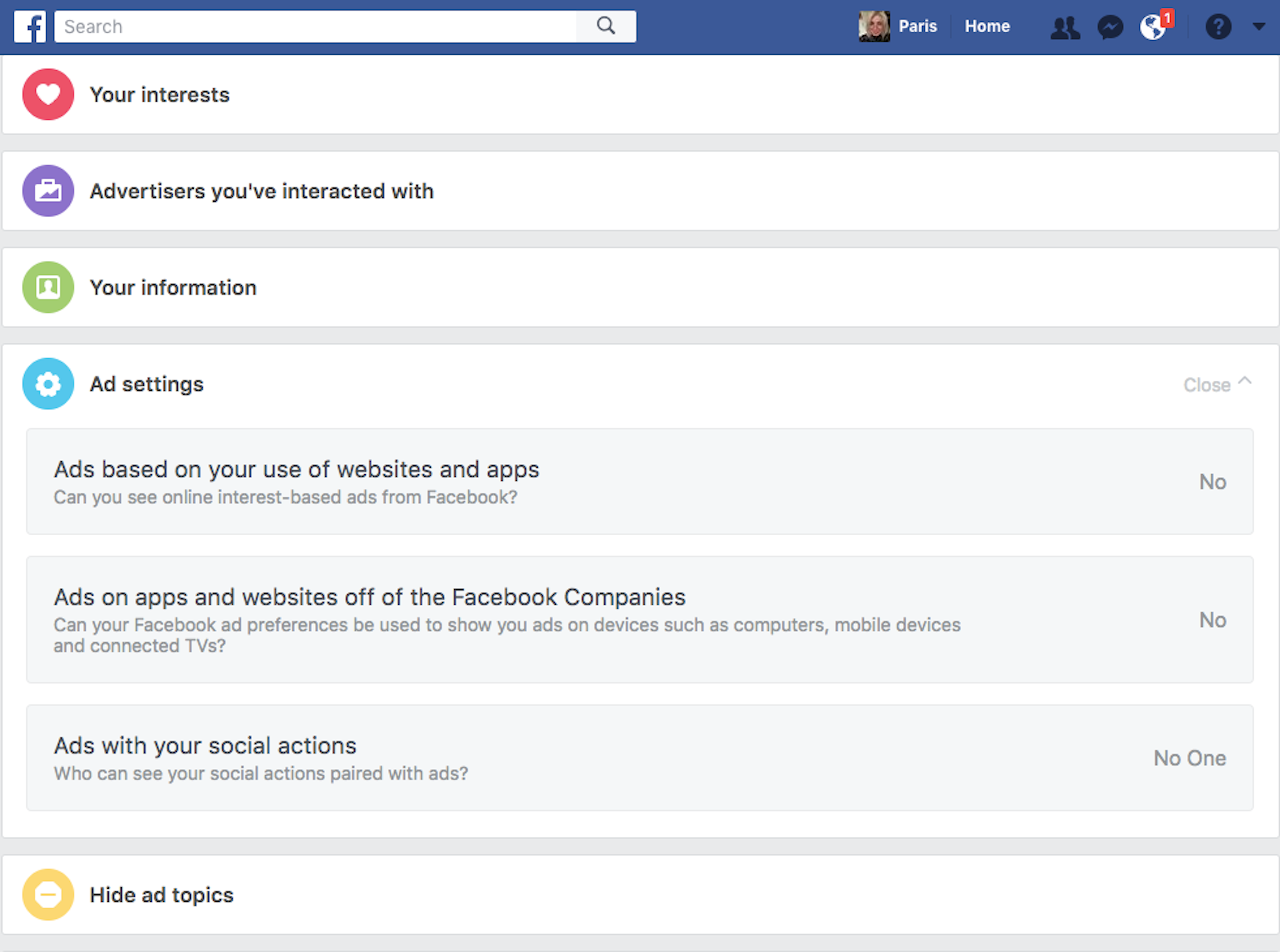The width and height of the screenshot is (1280, 952).
Task: Click the red heart Your interests icon
Action: coord(48,95)
